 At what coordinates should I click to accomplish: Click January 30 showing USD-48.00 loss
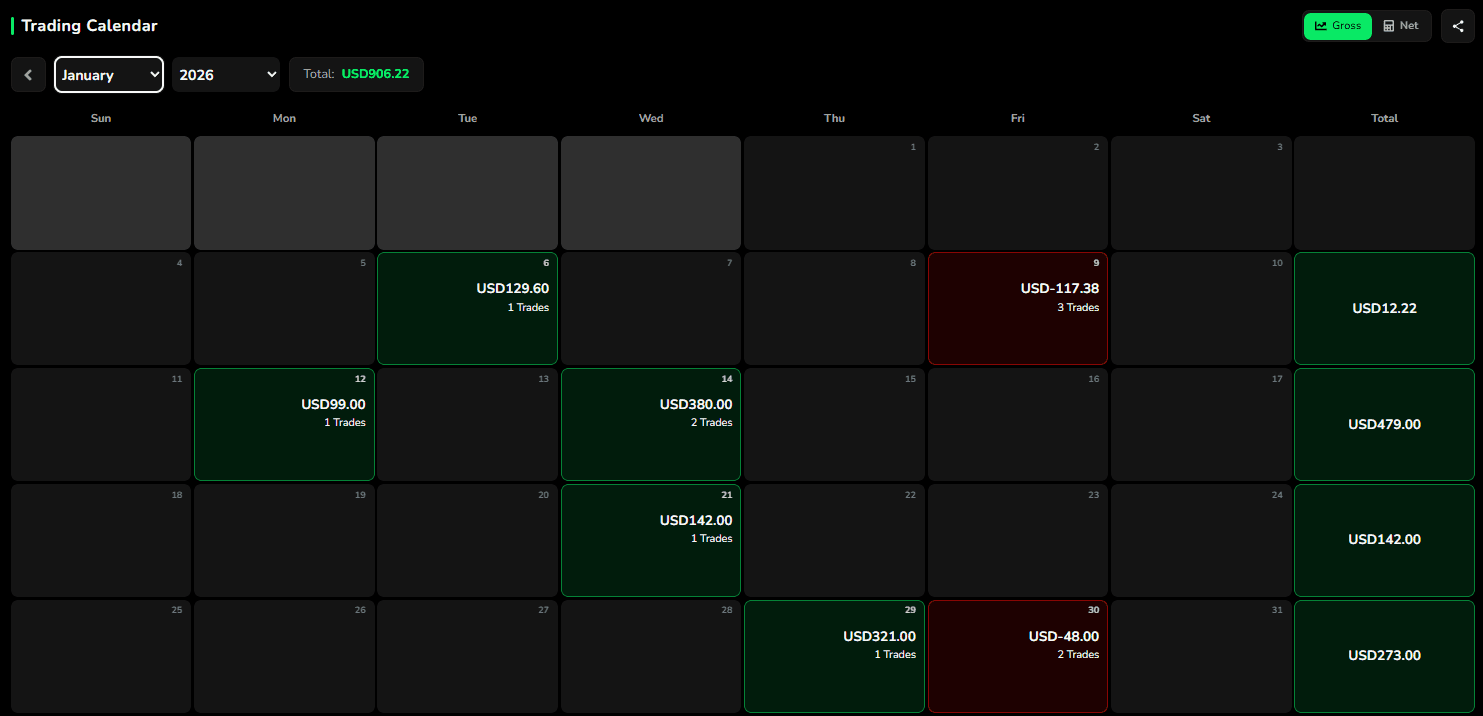coord(1017,656)
